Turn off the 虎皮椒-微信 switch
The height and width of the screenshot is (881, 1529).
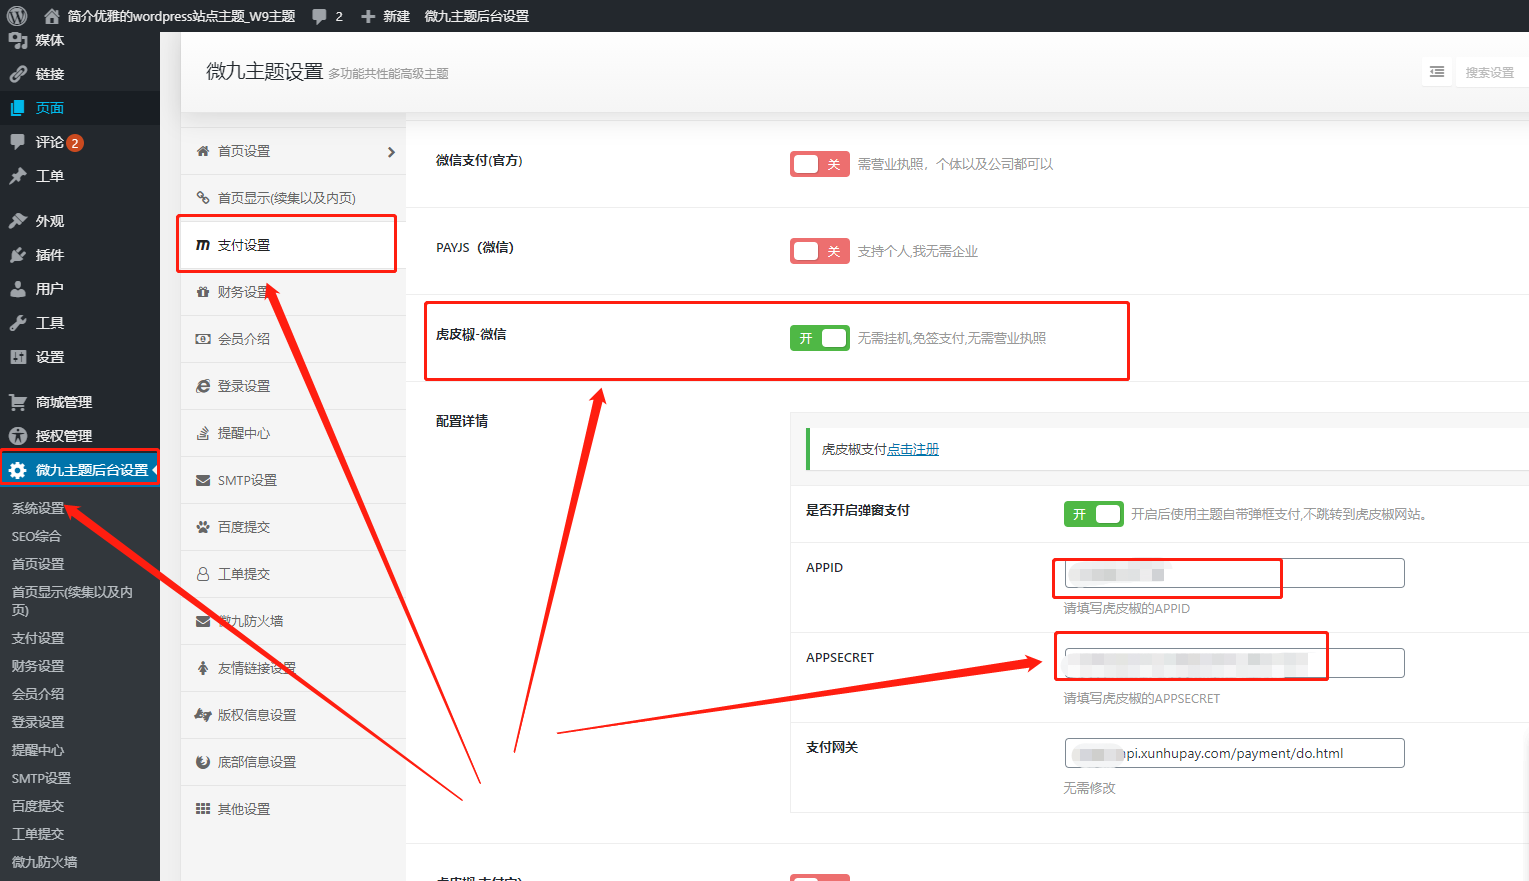point(820,338)
